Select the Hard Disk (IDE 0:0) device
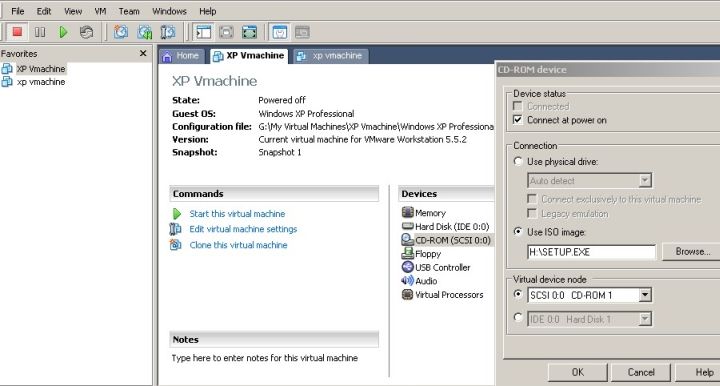 pyautogui.click(x=445, y=226)
